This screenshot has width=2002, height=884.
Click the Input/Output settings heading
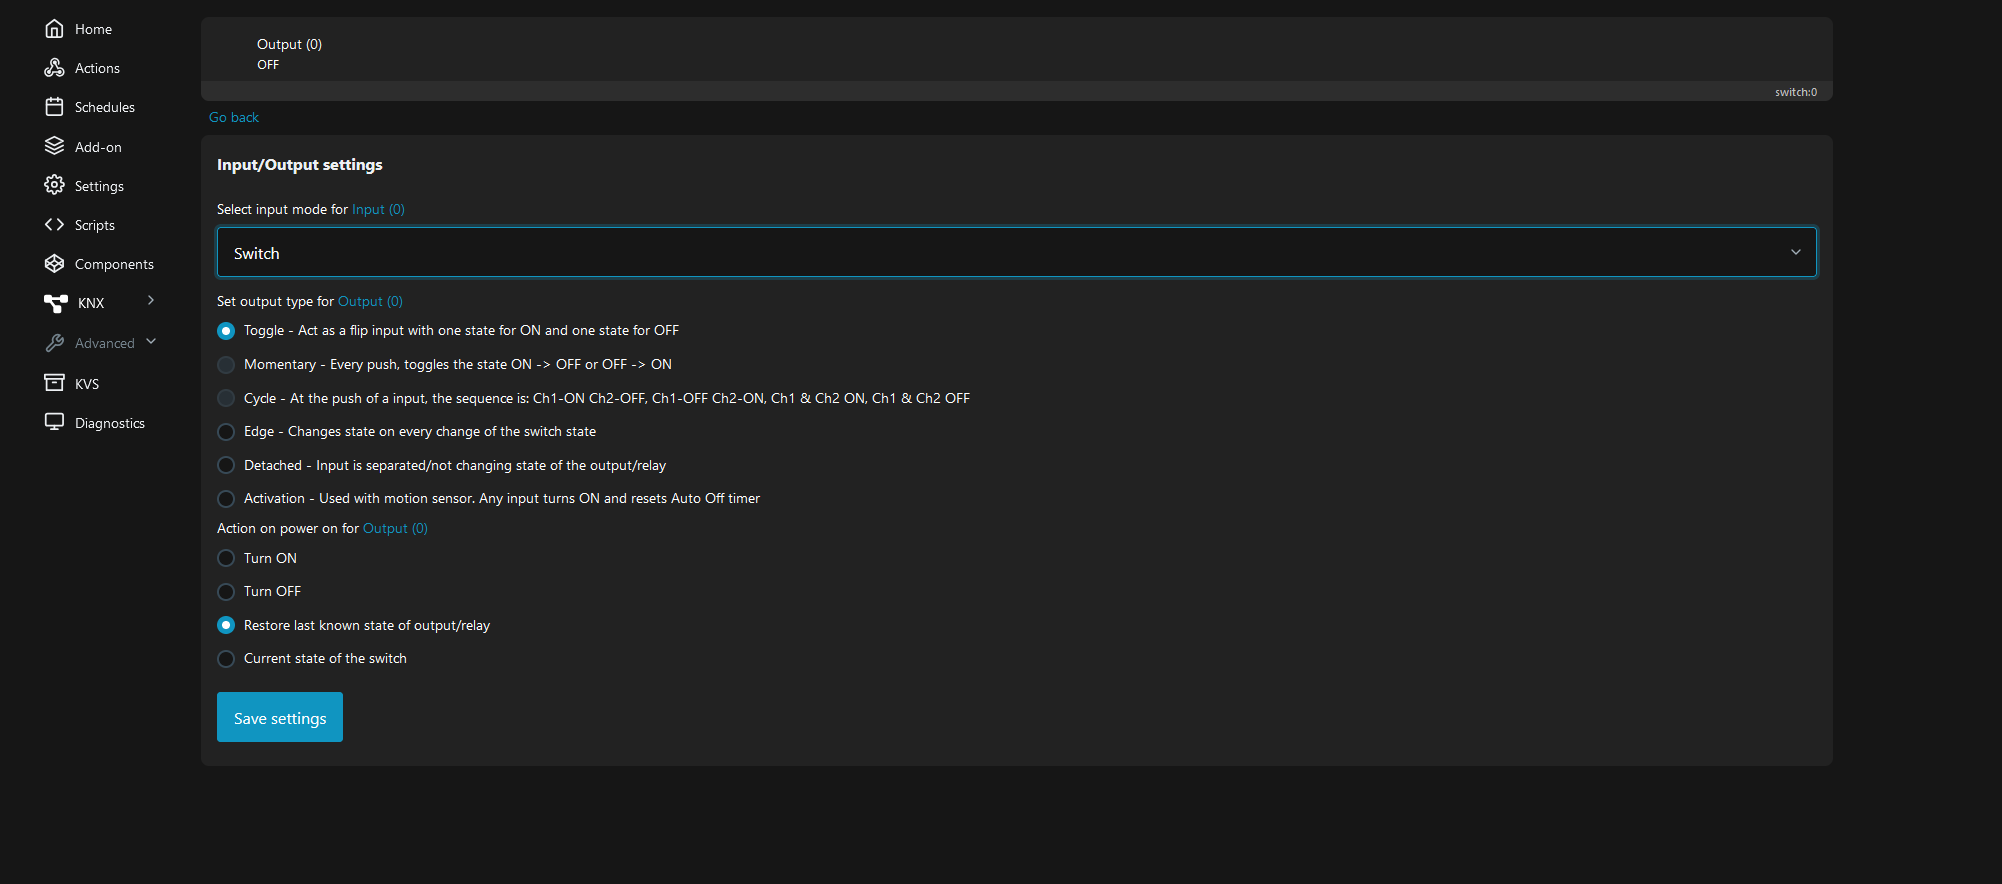tap(300, 165)
